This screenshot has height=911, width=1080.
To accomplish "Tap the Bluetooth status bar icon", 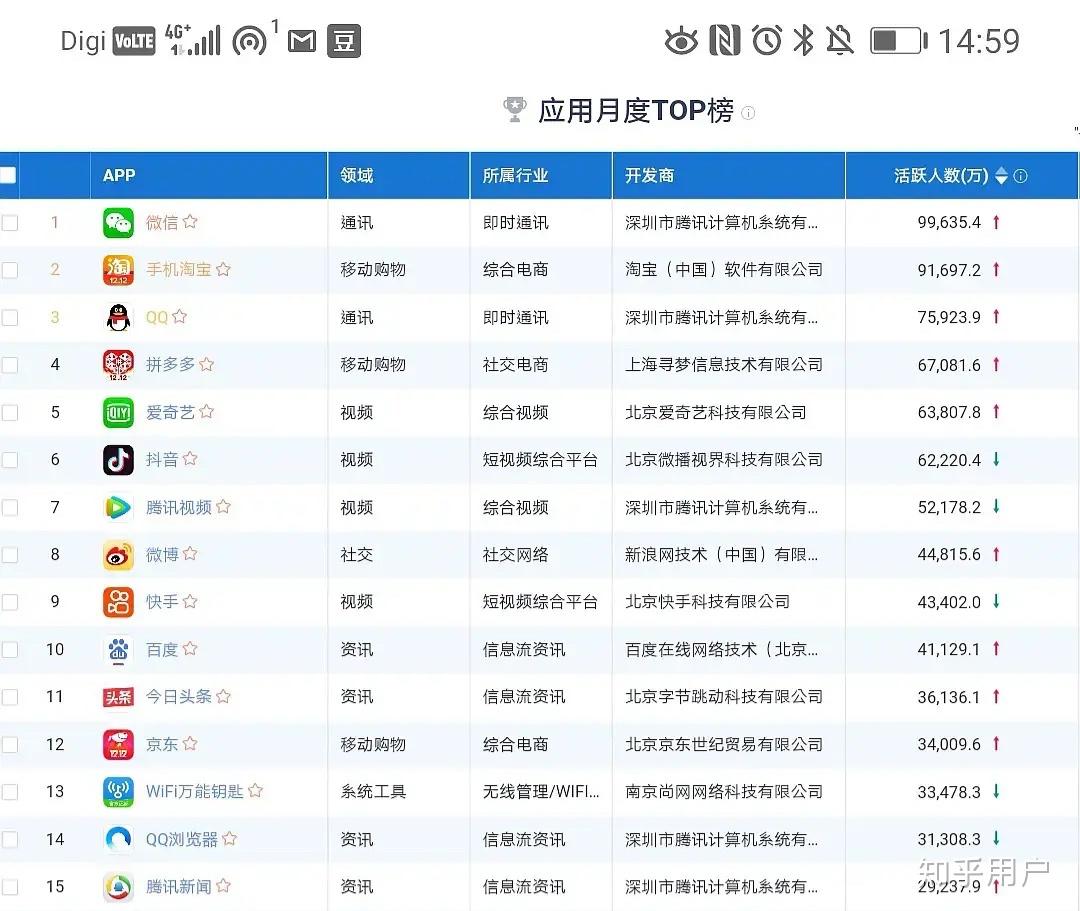I will pyautogui.click(x=803, y=41).
